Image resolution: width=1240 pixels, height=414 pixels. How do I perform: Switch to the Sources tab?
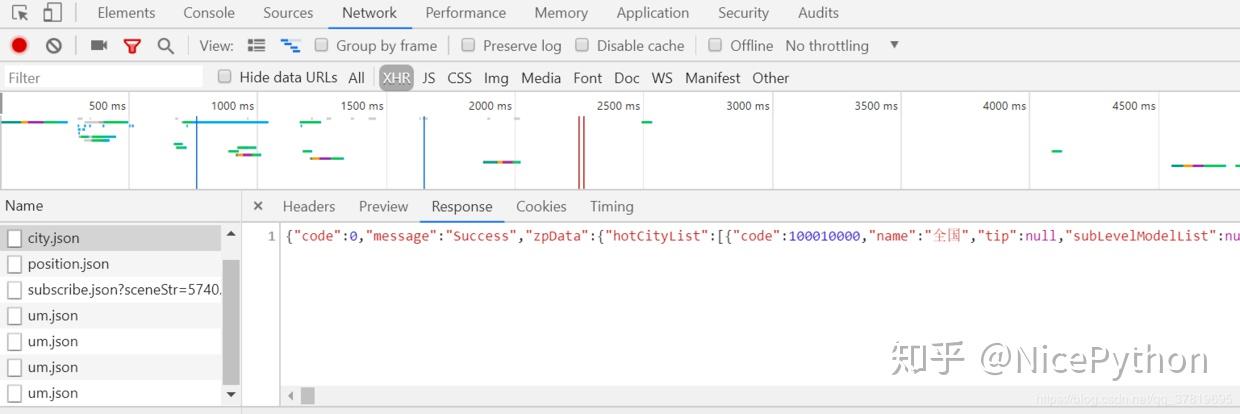[x=288, y=13]
